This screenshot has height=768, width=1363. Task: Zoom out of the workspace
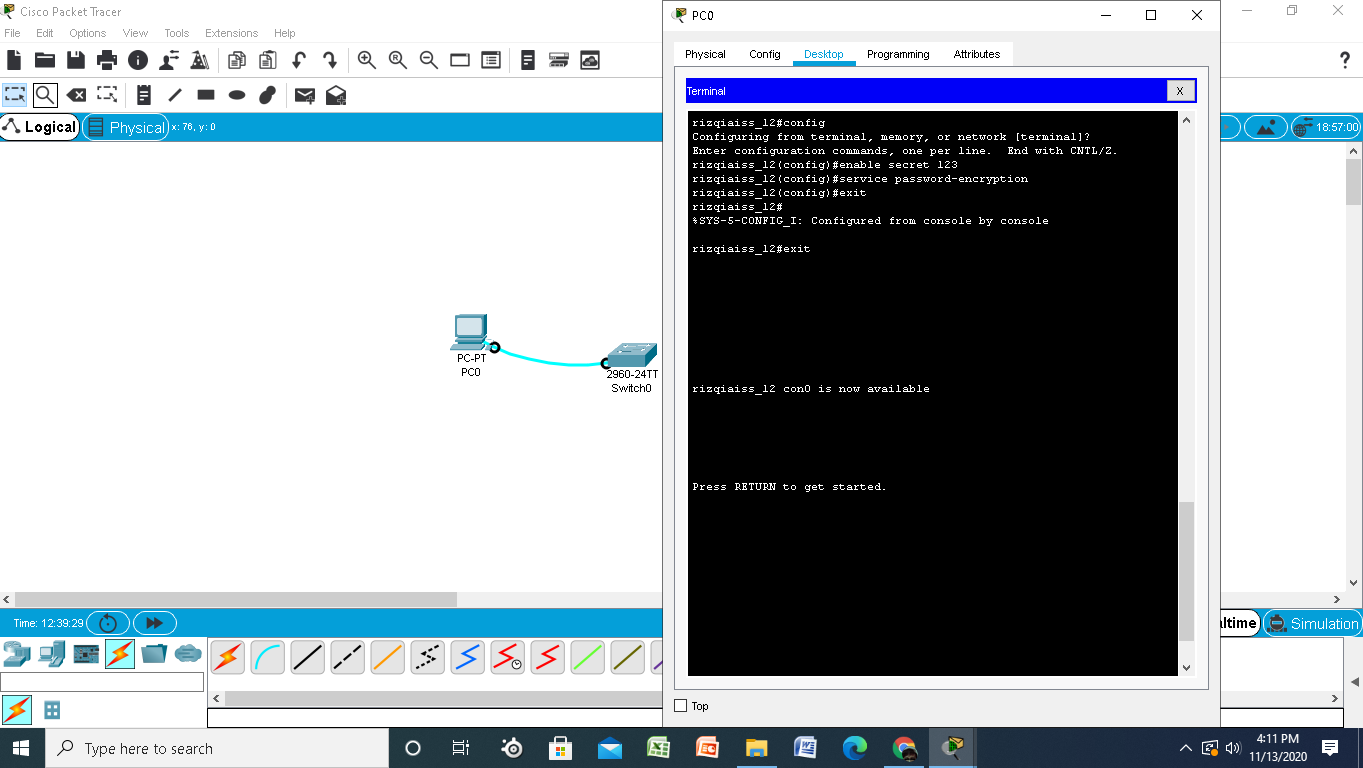429,60
